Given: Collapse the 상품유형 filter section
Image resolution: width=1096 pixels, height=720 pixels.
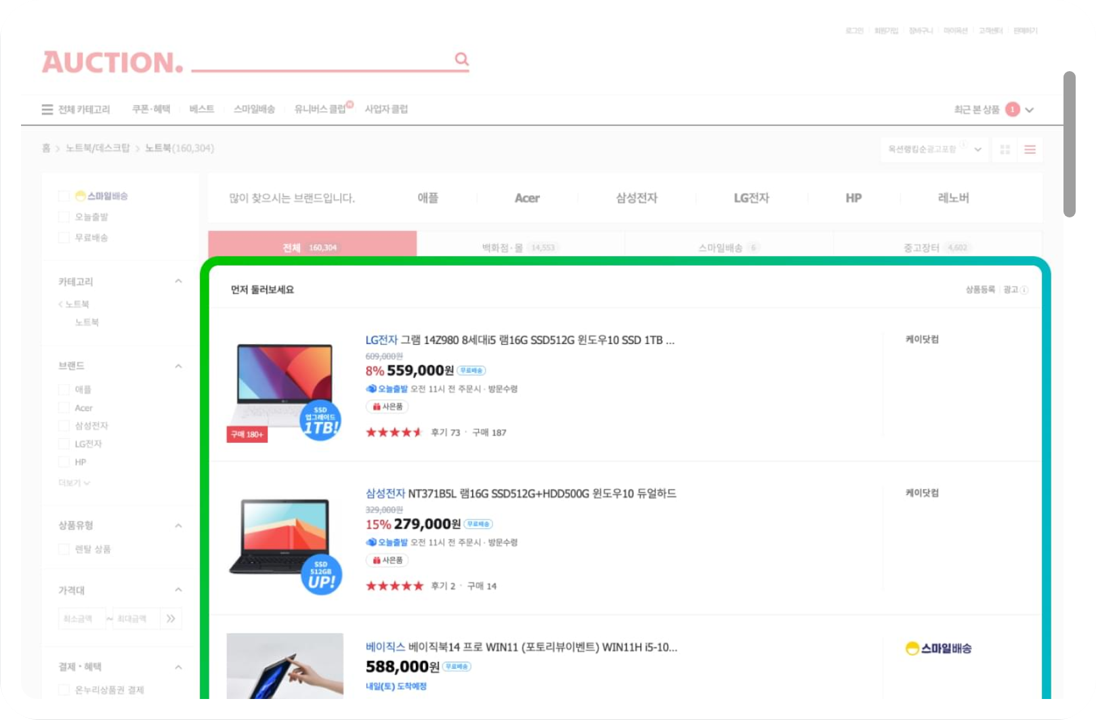Looking at the screenshot, I should point(178,526).
